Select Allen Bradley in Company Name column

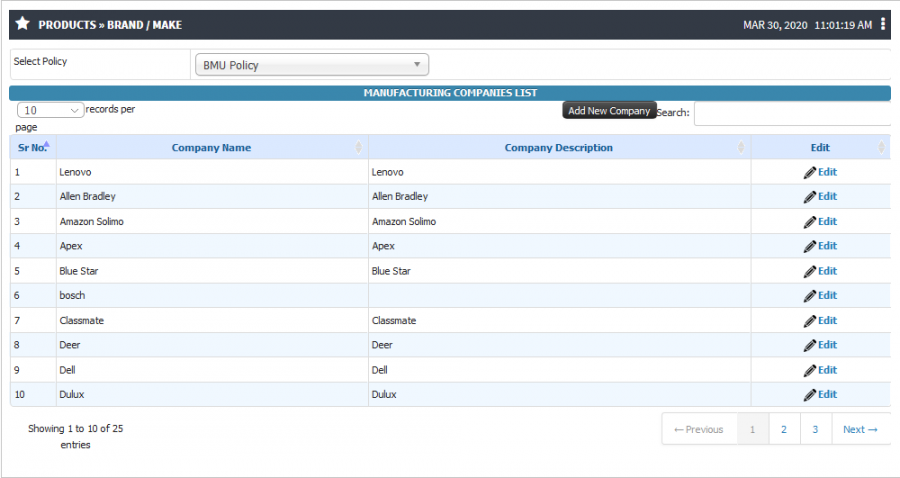point(87,196)
